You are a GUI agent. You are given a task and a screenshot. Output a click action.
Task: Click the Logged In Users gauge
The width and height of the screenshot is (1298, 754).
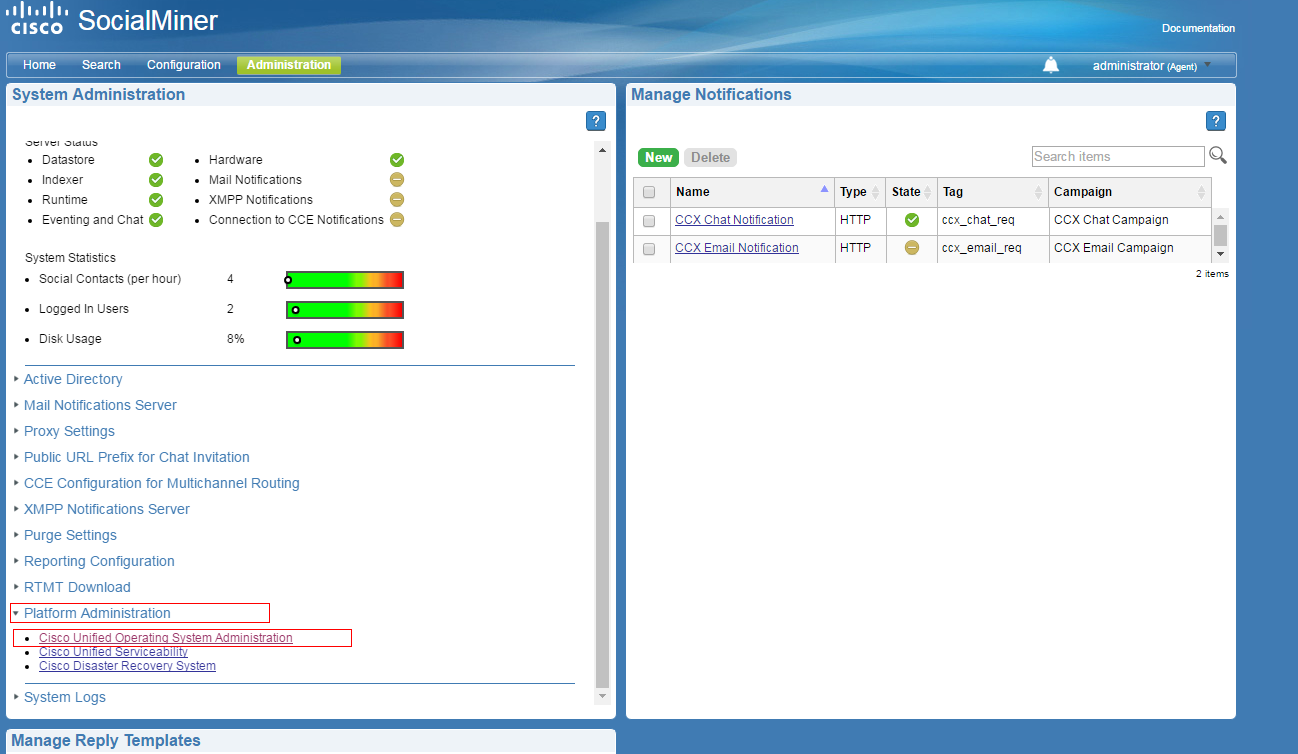click(344, 310)
